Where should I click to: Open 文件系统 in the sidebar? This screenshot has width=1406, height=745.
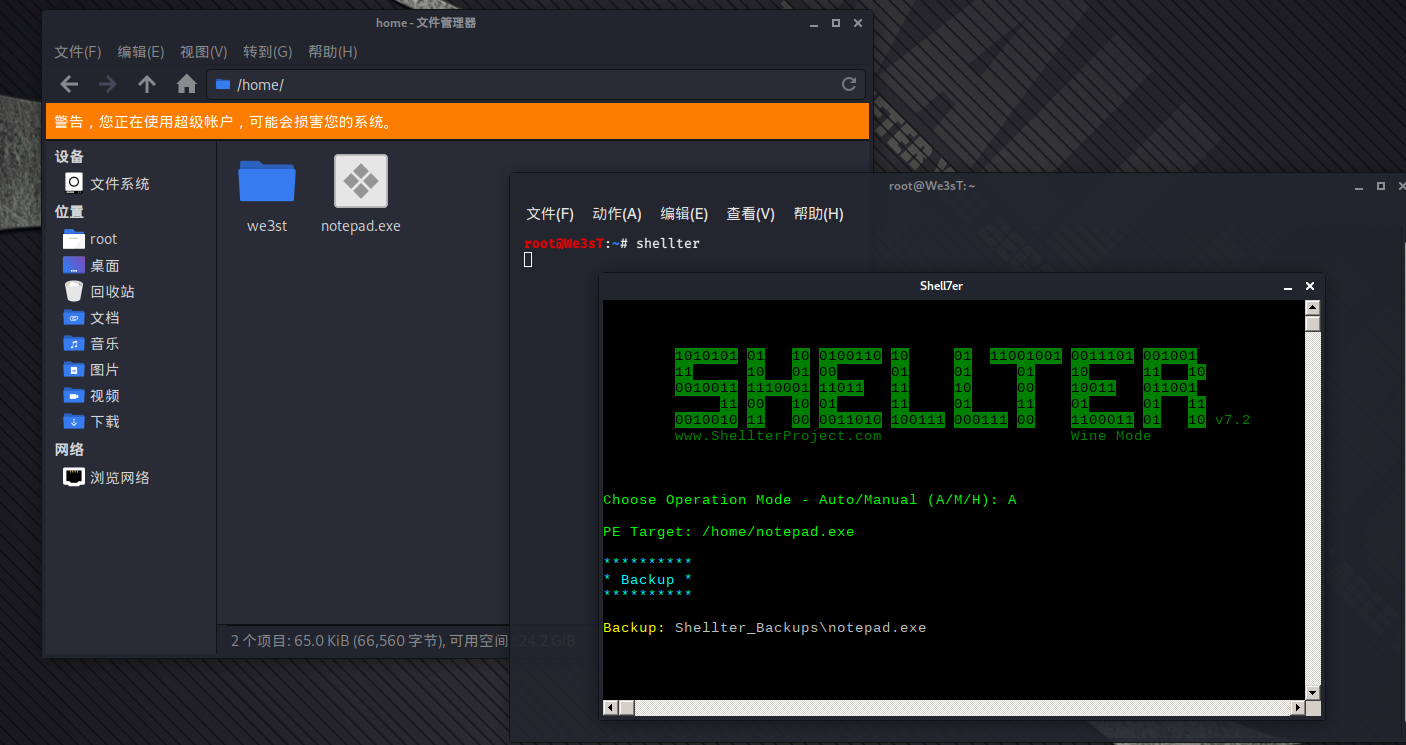pyautogui.click(x=107, y=183)
